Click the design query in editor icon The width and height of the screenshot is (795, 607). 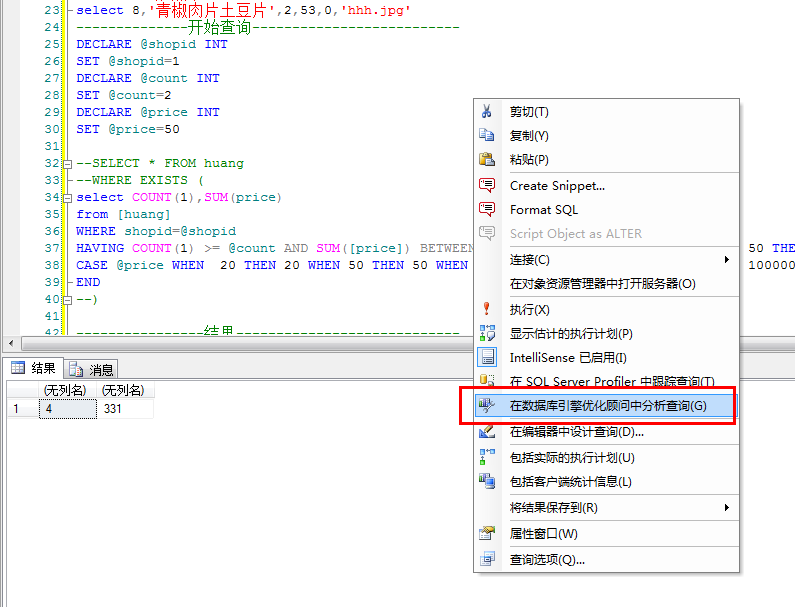(x=487, y=431)
